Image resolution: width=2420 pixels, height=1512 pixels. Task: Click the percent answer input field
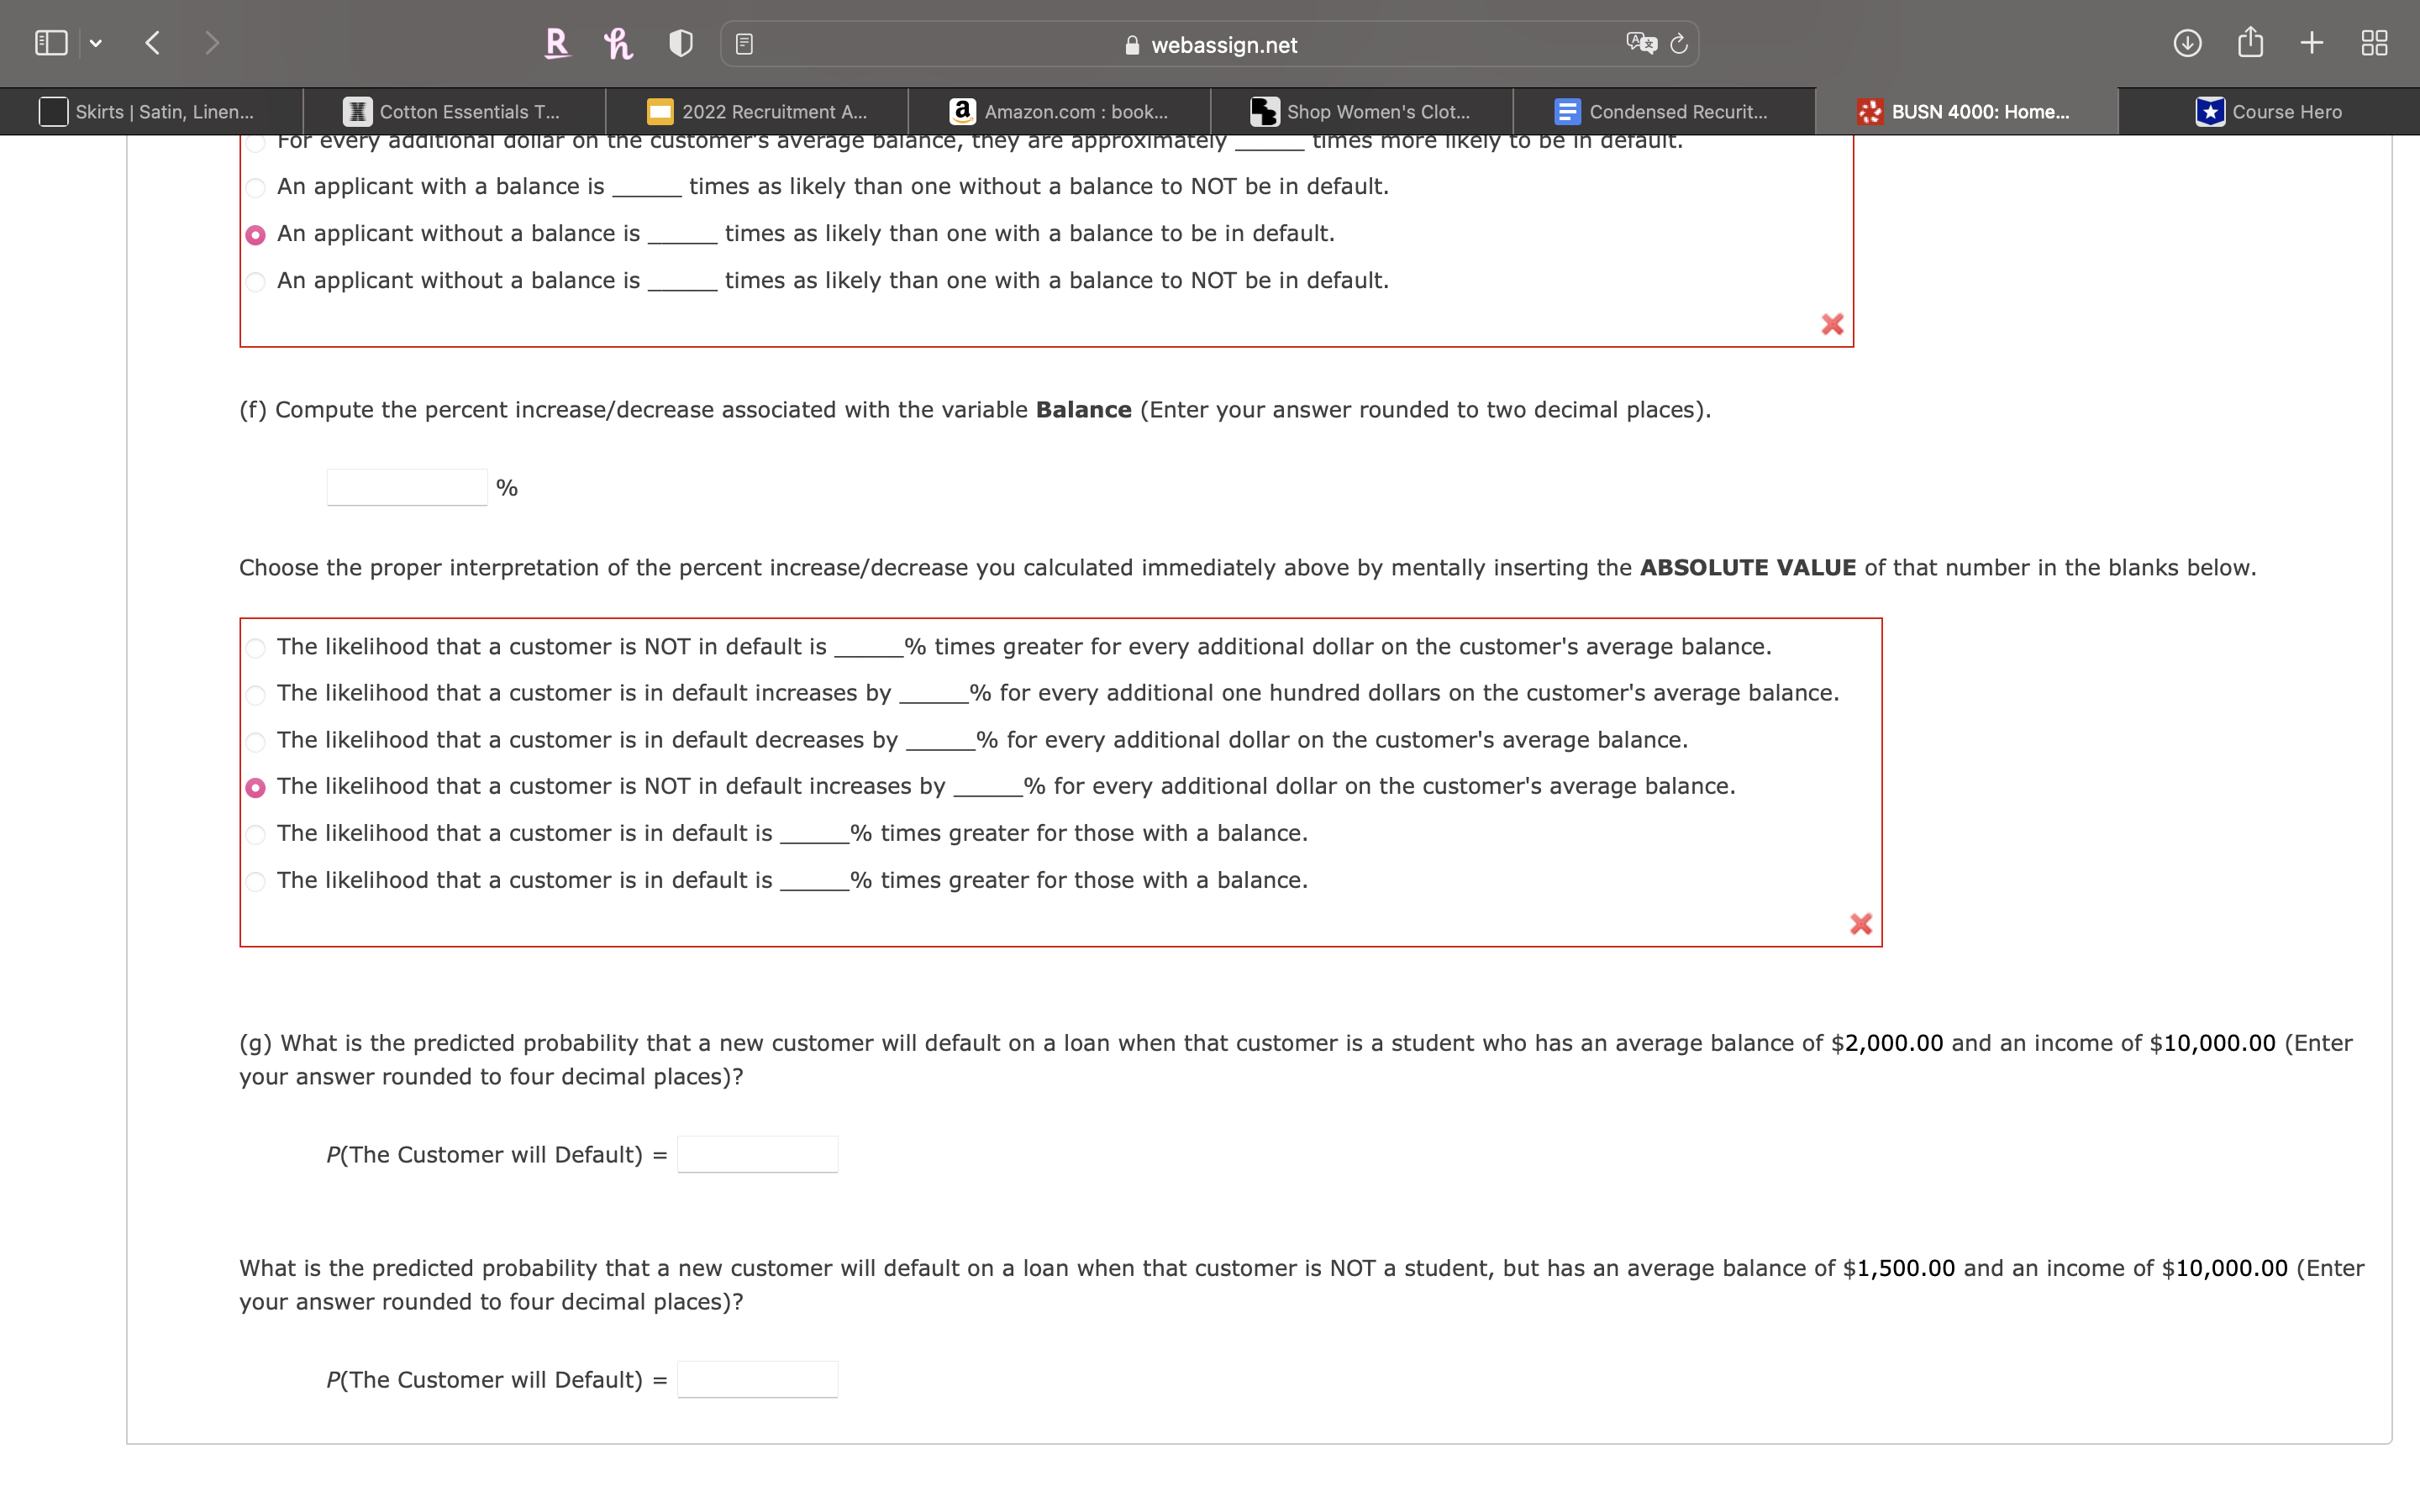(406, 487)
